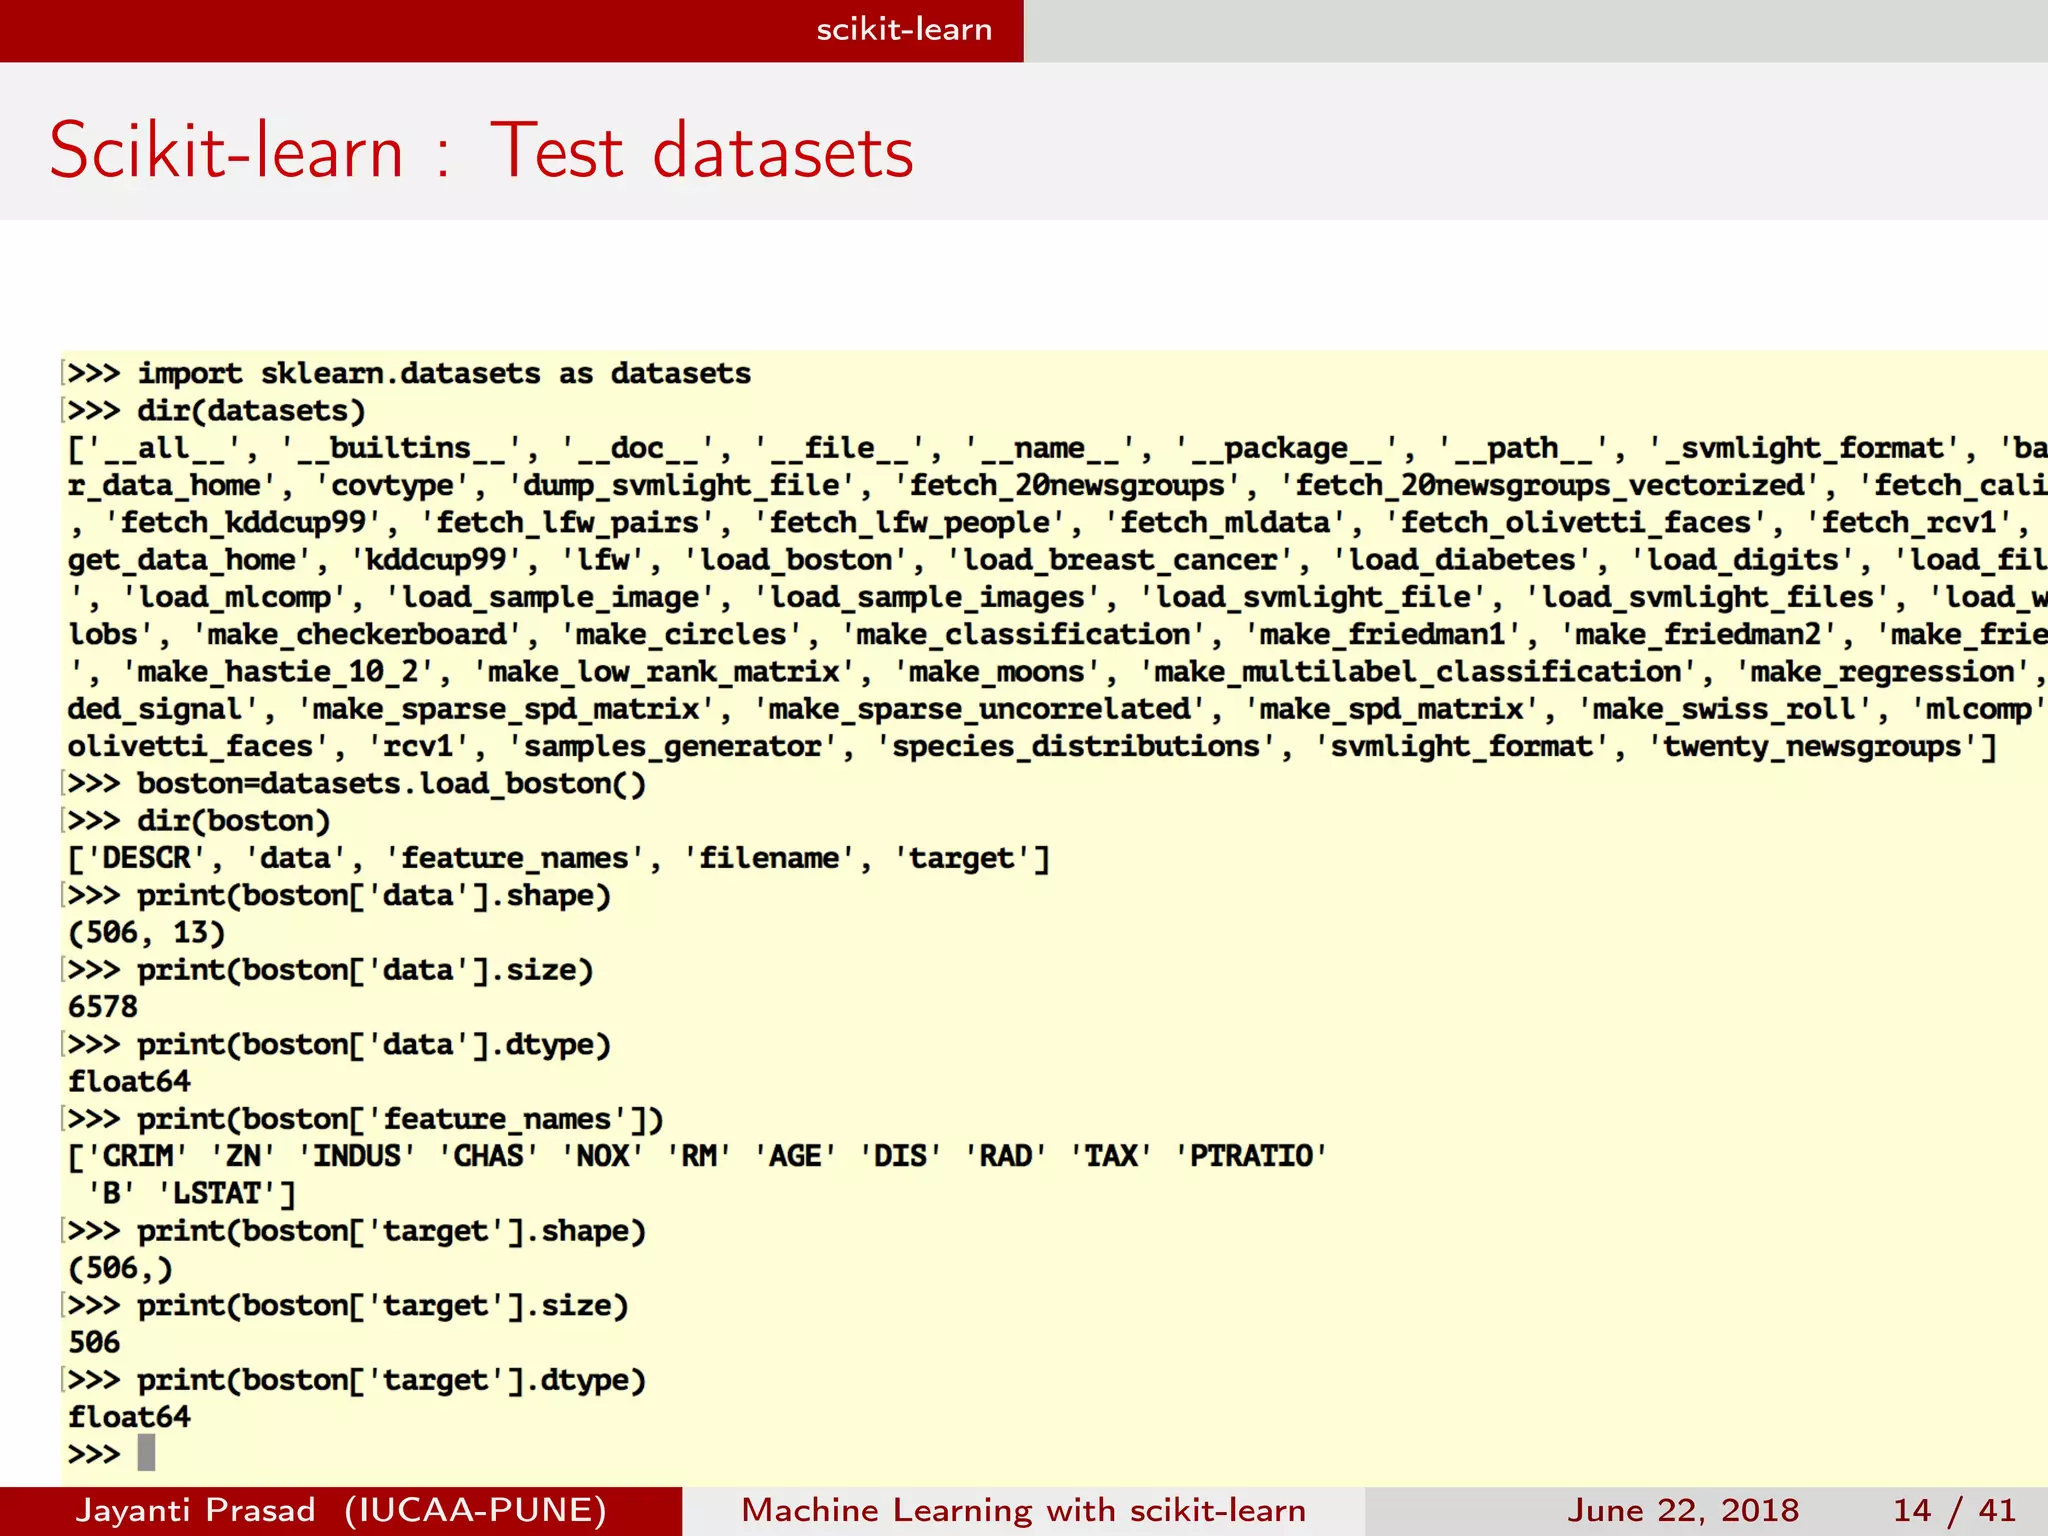Click the final 'float64' output after target dtype
Screen dimensions: 2048x1536
[129, 1417]
